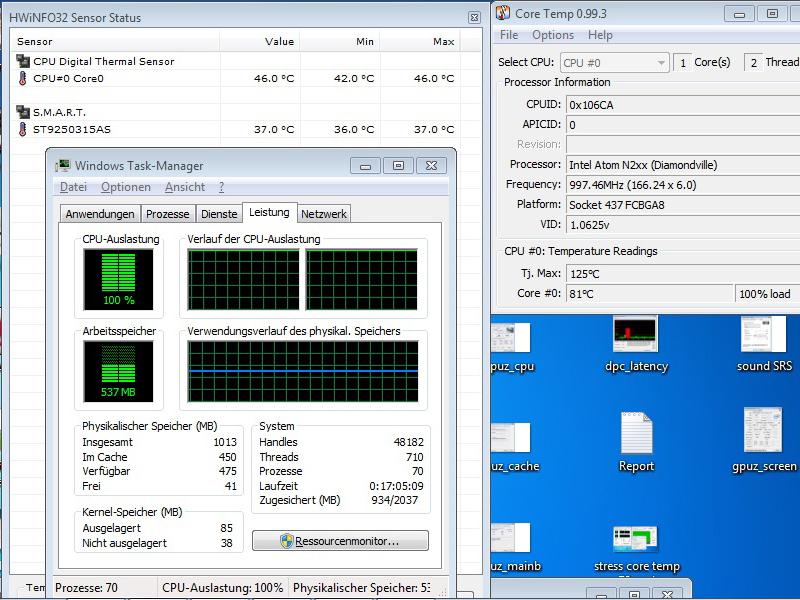
Task: Open the ? help menu in Task-Manager
Action: point(221,187)
